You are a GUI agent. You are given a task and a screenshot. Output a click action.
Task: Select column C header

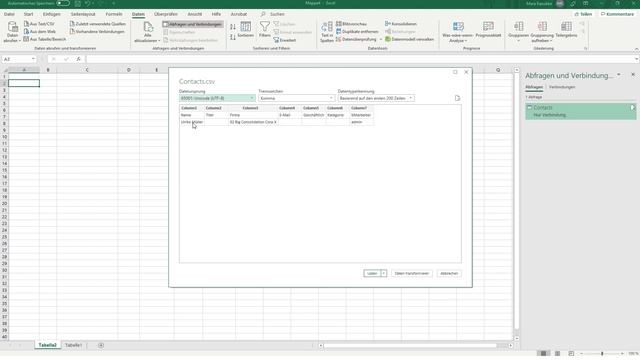[x=87, y=70]
